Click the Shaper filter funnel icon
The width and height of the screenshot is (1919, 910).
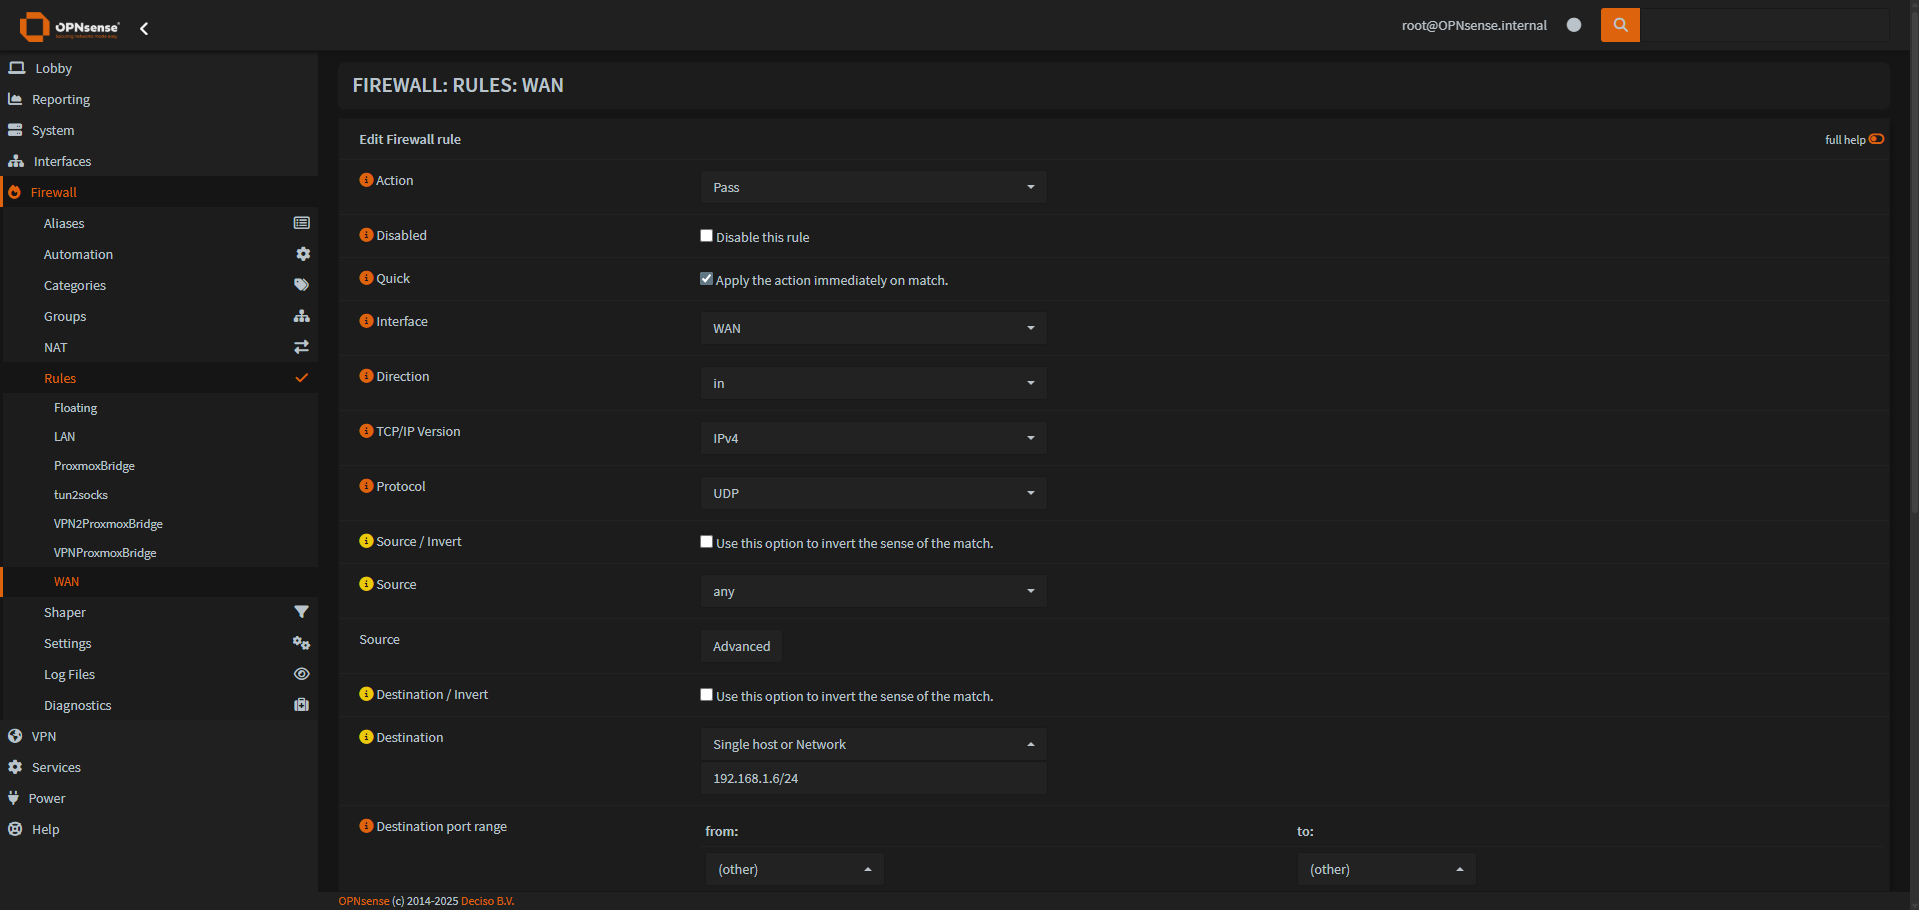pos(301,612)
